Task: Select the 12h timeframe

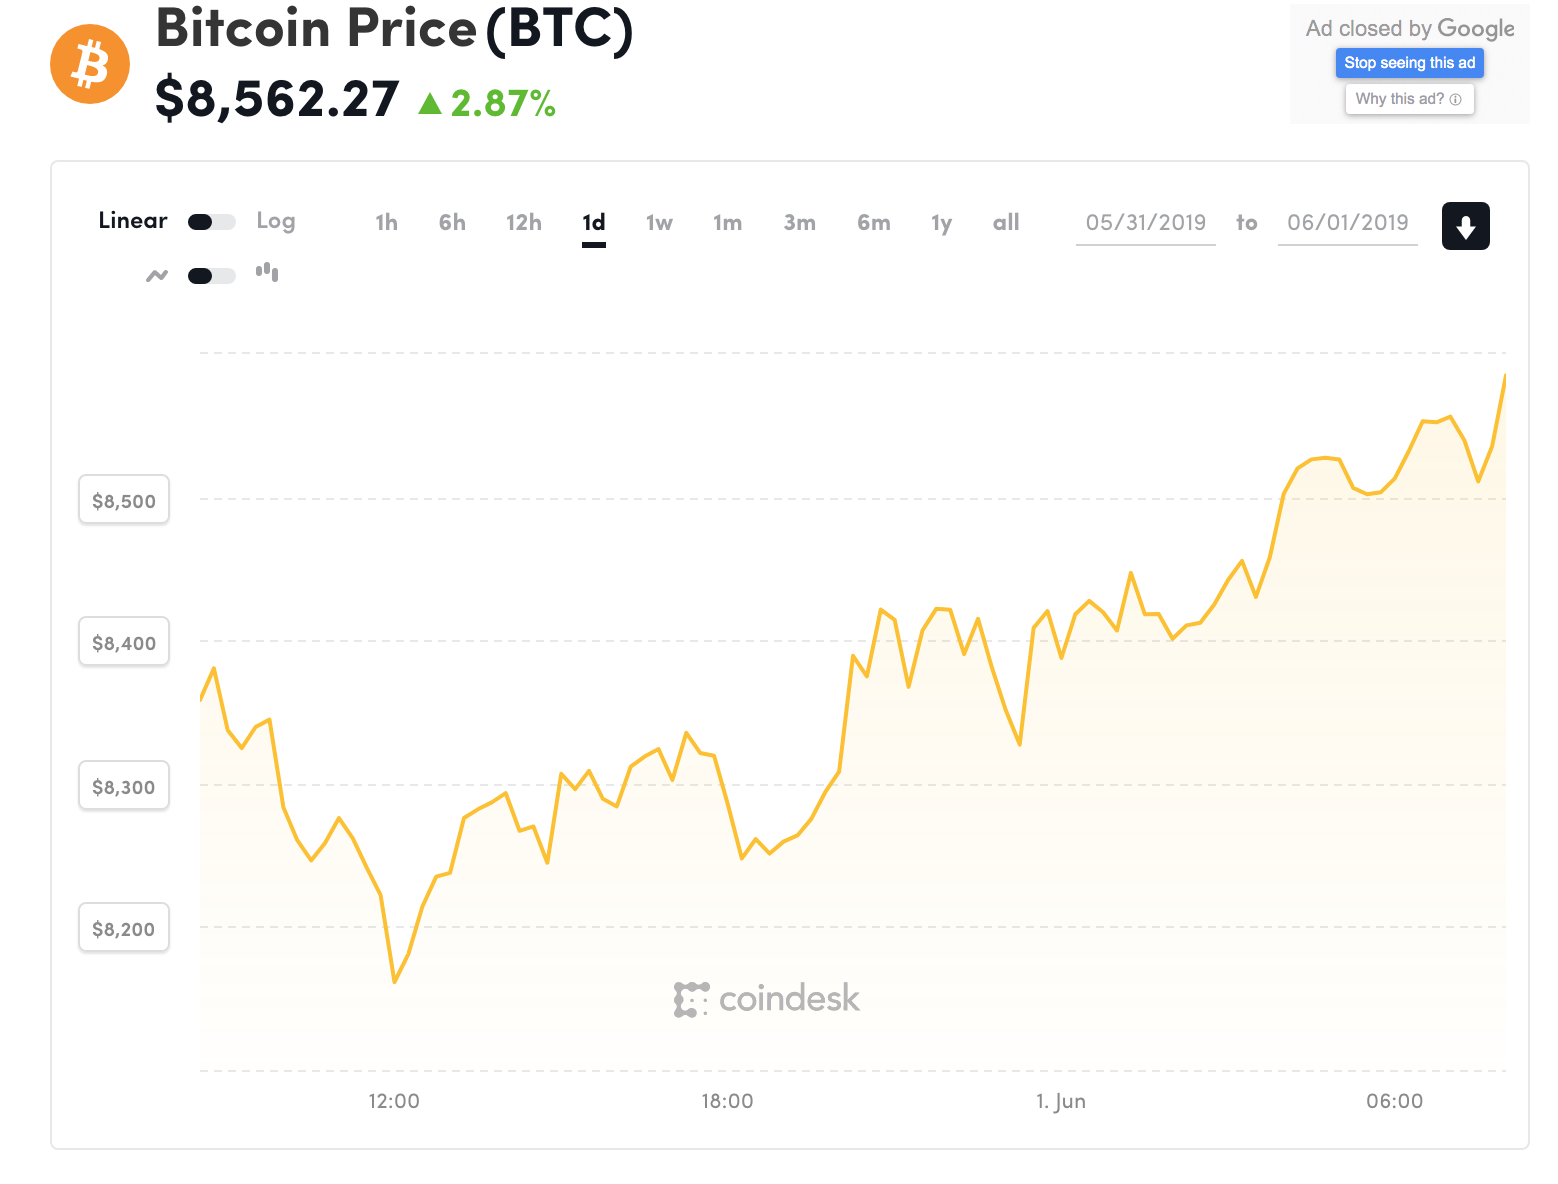Action: click(523, 223)
